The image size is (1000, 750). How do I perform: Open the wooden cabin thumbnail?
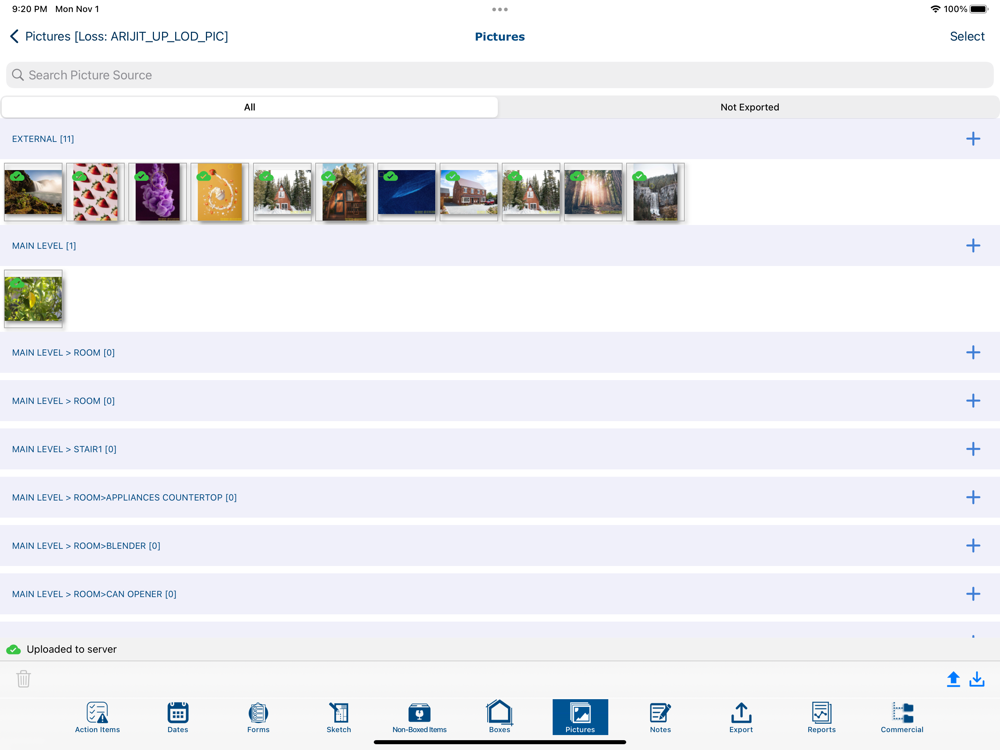(344, 192)
